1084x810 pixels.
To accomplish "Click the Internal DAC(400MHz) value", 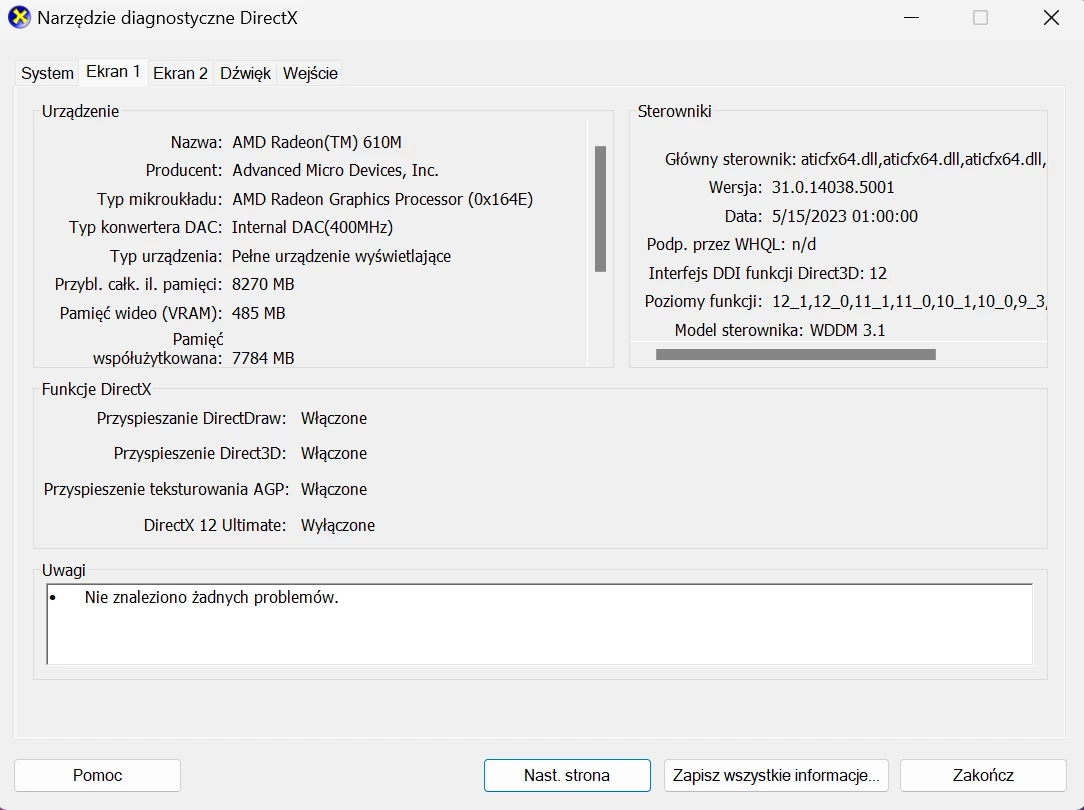I will pyautogui.click(x=312, y=227).
